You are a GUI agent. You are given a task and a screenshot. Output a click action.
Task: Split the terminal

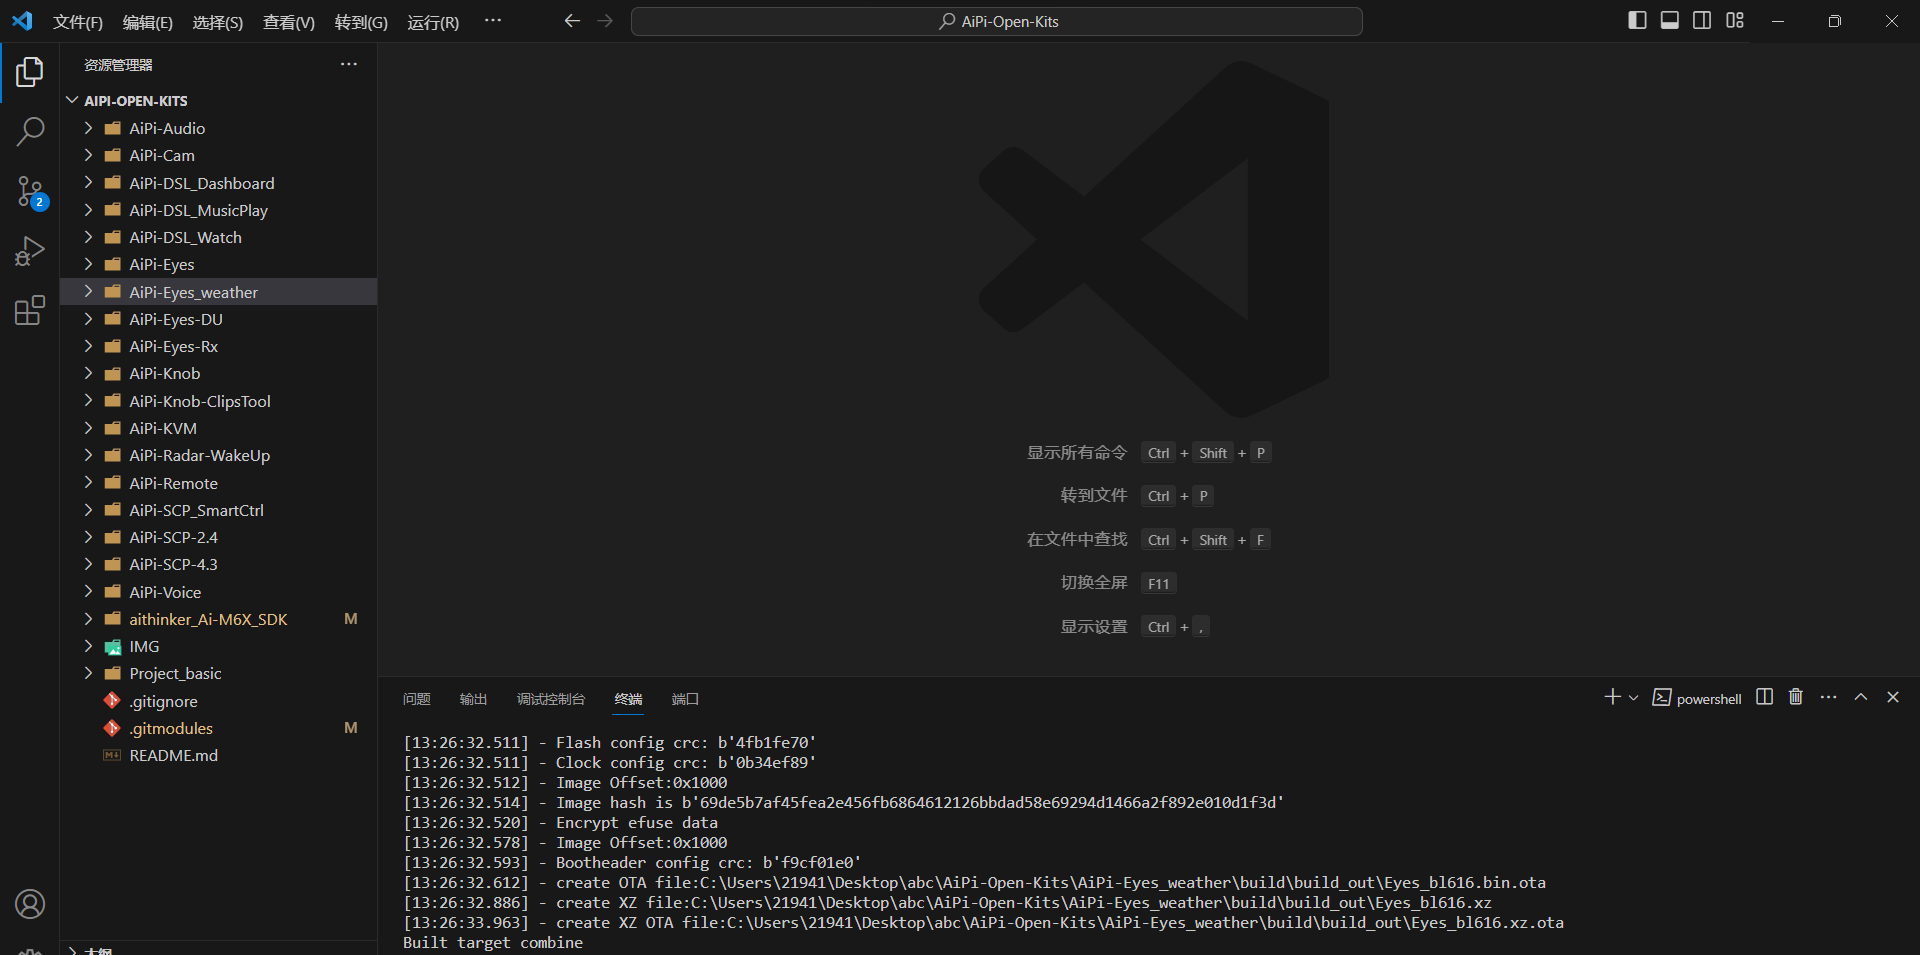tap(1765, 697)
